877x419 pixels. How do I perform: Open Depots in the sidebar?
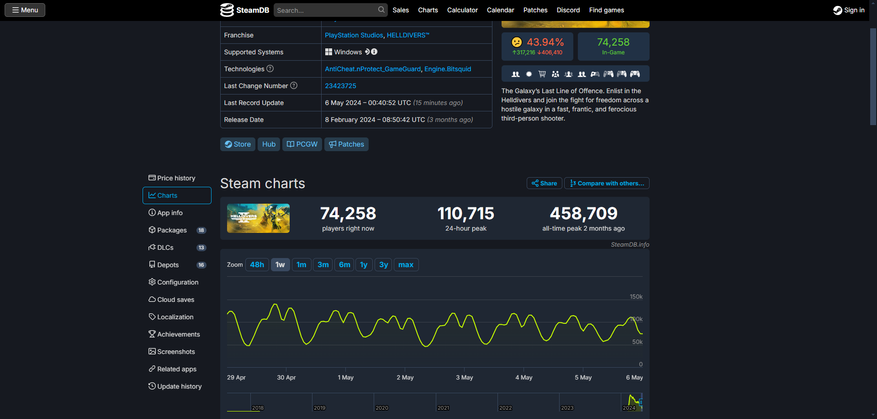click(177, 265)
